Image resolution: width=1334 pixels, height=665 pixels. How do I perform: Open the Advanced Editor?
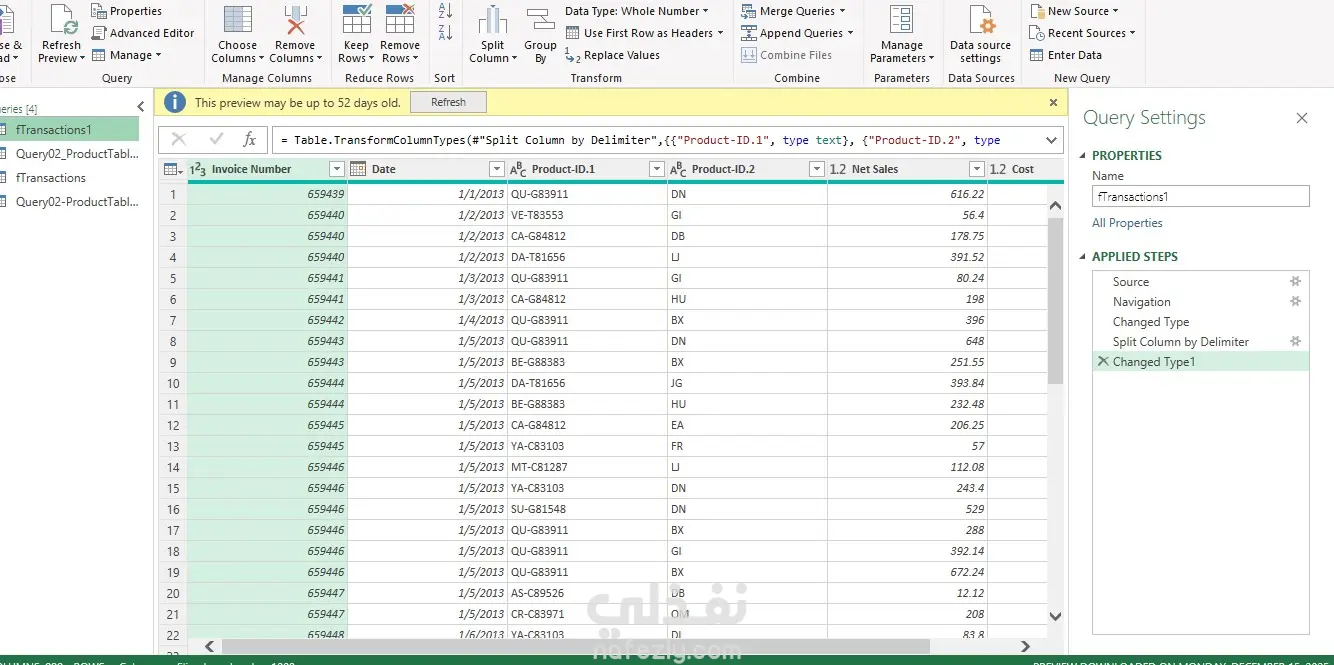pos(143,33)
